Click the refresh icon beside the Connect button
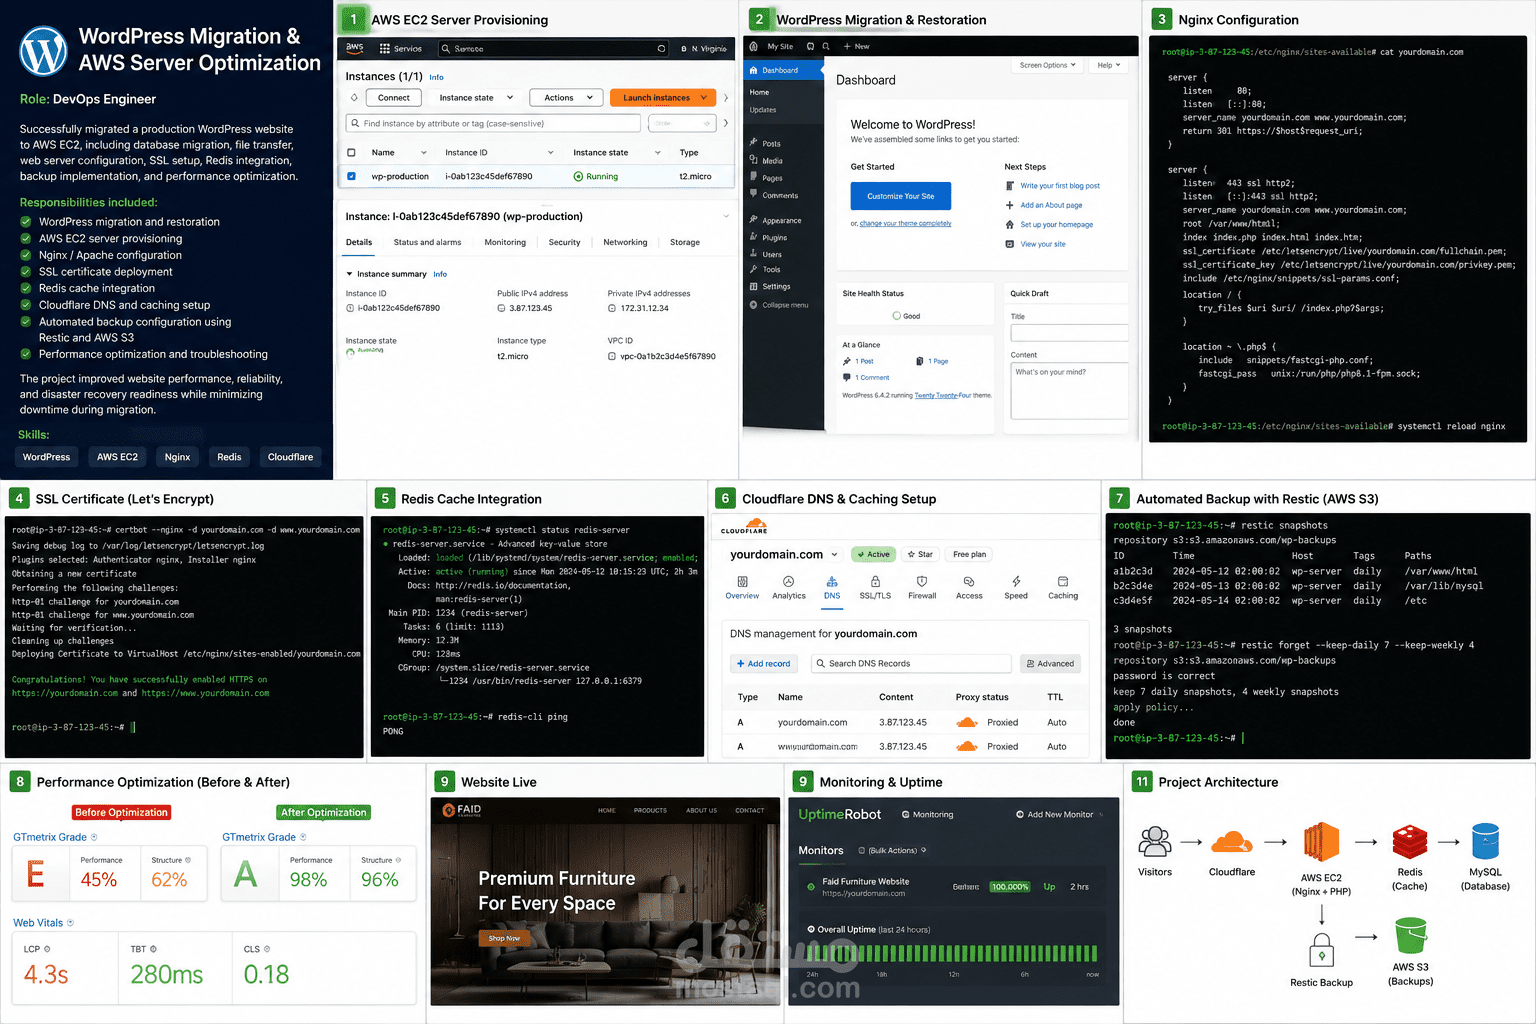 pos(354,97)
